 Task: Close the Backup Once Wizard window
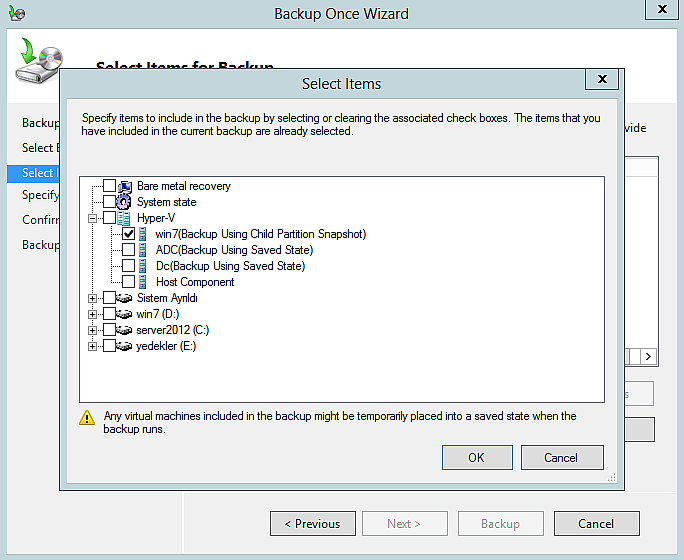(x=662, y=9)
